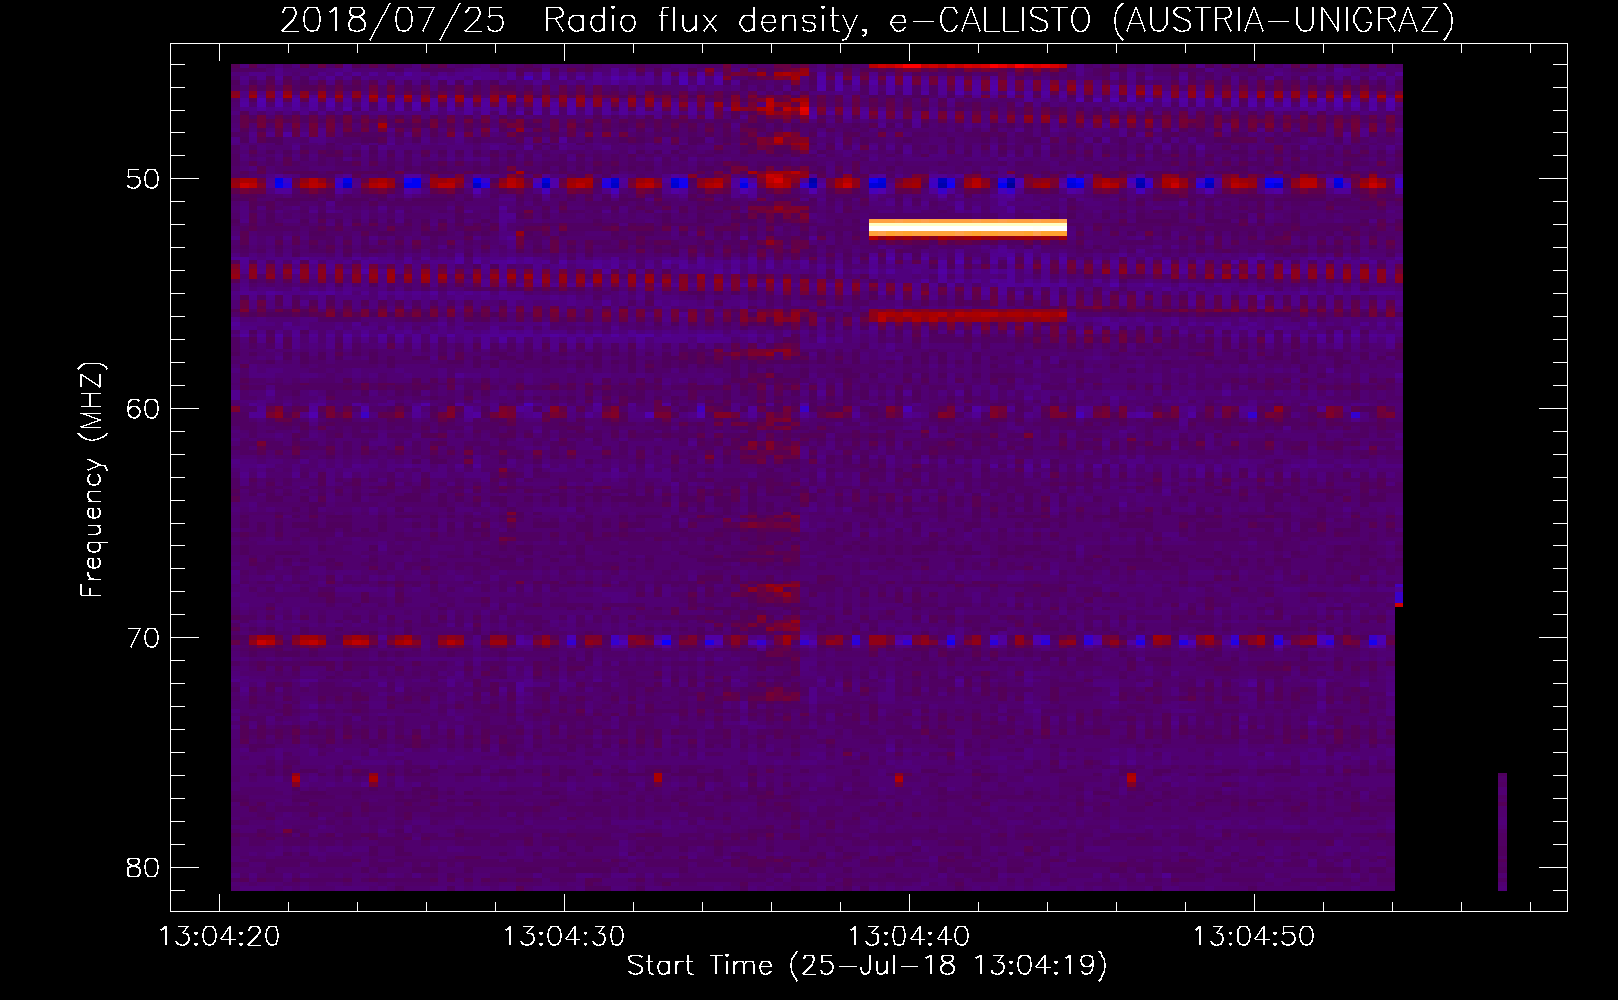Click the 70 frequency tick label
The height and width of the screenshot is (1000, 1618).
[143, 638]
